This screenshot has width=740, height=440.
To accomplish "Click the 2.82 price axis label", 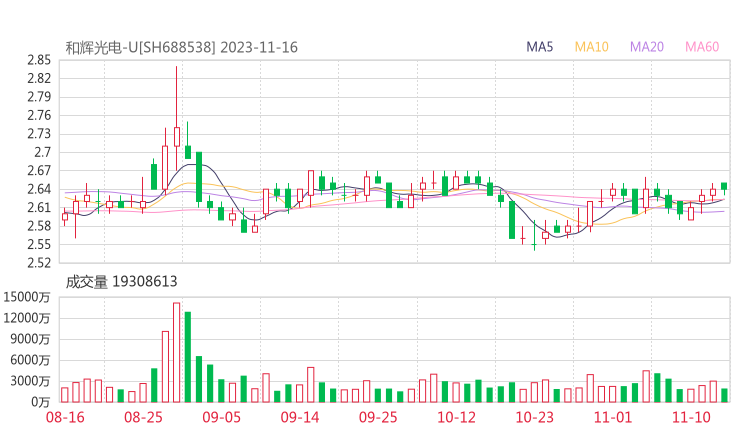I will 39,78.
